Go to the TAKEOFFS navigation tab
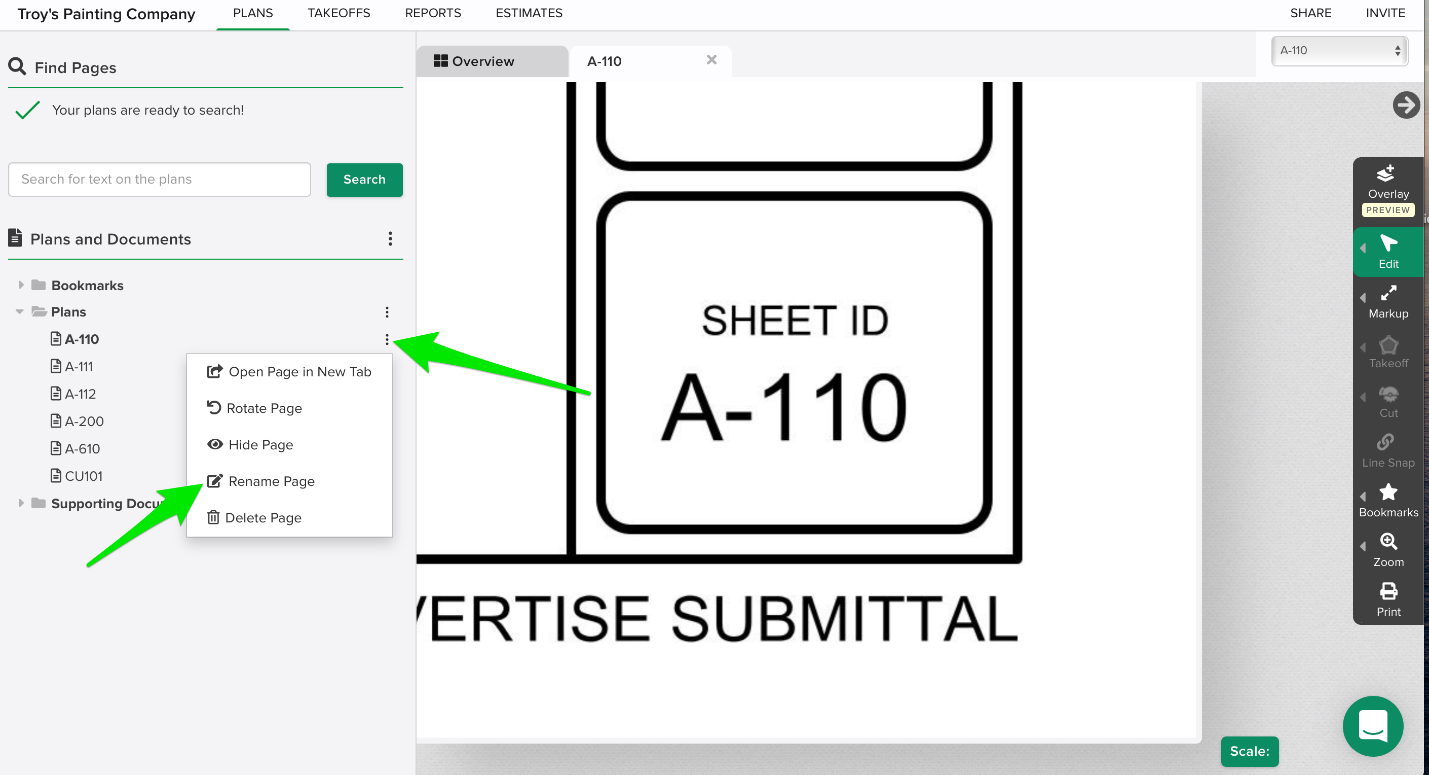The width and height of the screenshot is (1429, 775). point(339,13)
